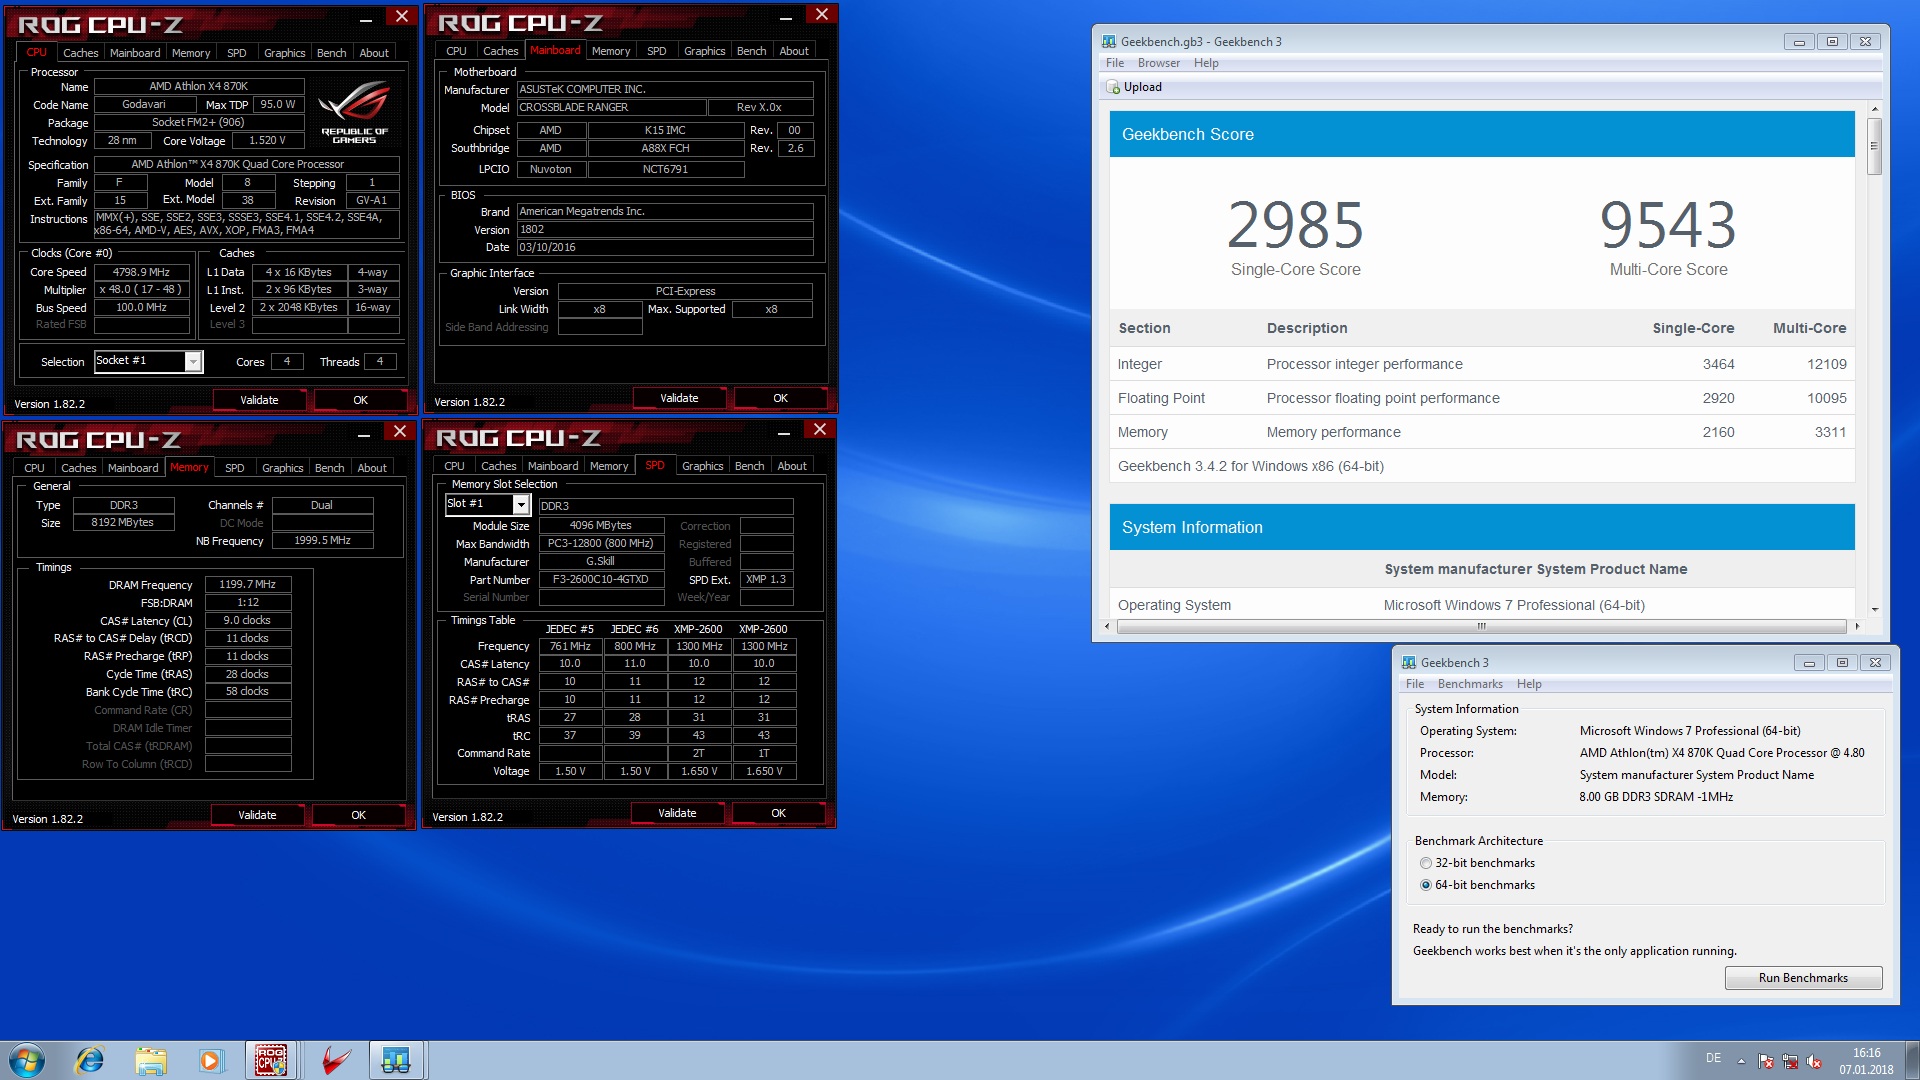The height and width of the screenshot is (1080, 1920).
Task: Select the ROG CPU-Z taskbar icon
Action: 270,1060
